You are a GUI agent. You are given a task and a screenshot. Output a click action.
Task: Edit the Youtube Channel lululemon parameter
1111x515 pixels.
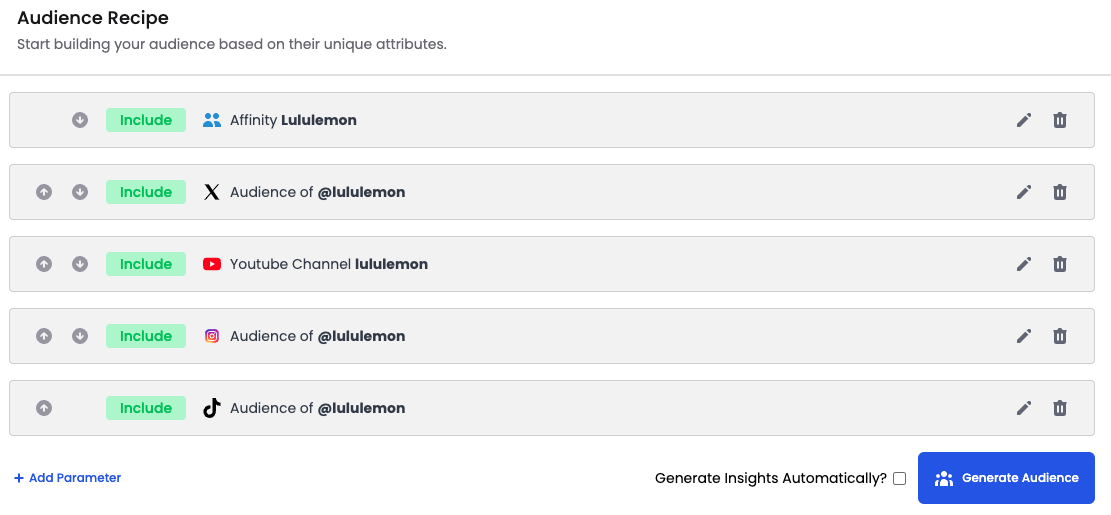tap(1024, 264)
